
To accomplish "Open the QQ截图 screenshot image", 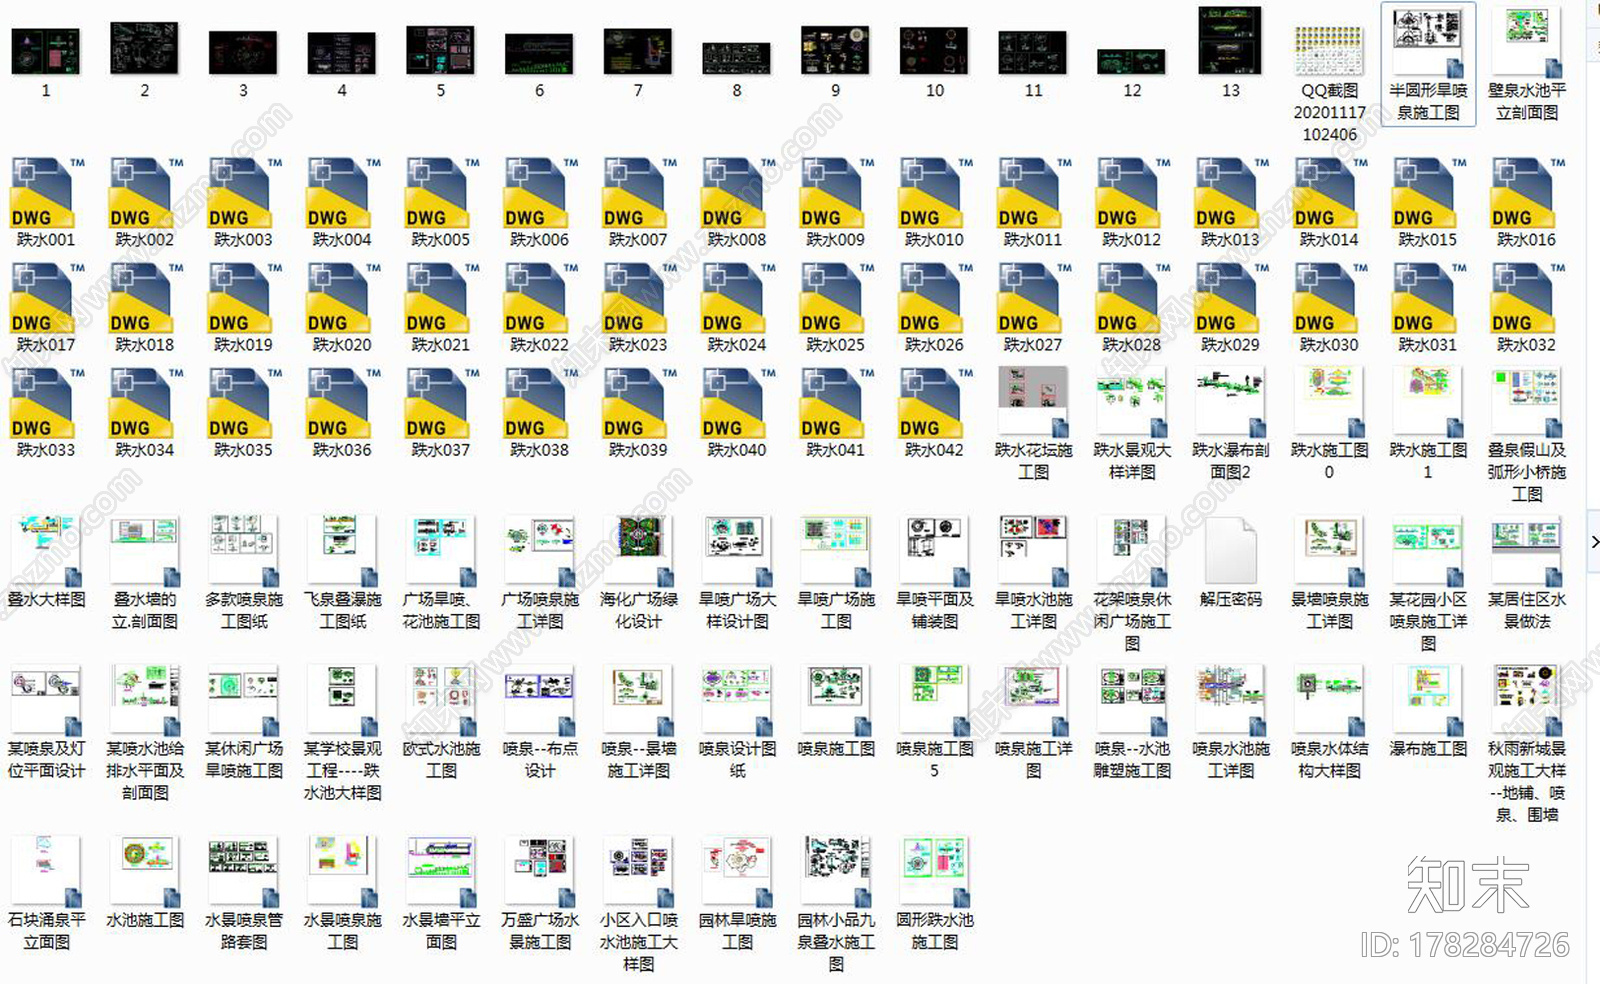I will click(1329, 51).
